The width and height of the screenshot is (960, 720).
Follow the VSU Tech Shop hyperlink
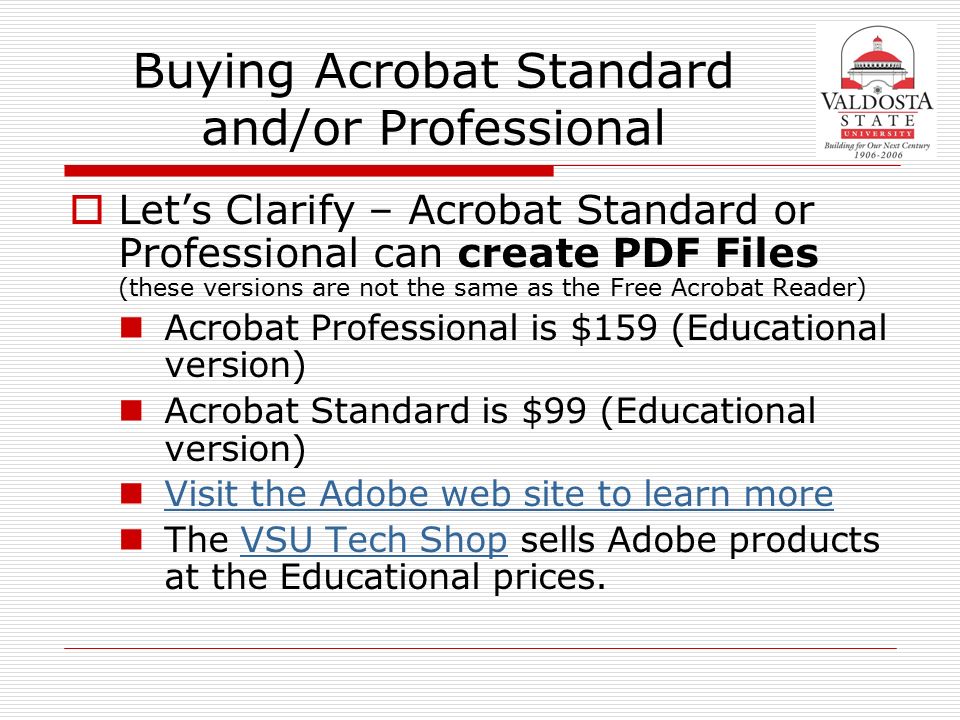tap(373, 540)
